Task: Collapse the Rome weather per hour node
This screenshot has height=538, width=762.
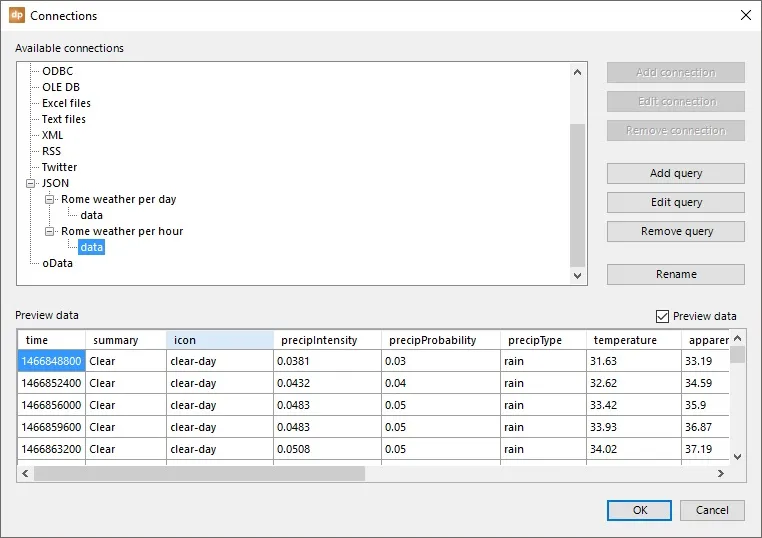Action: point(50,231)
